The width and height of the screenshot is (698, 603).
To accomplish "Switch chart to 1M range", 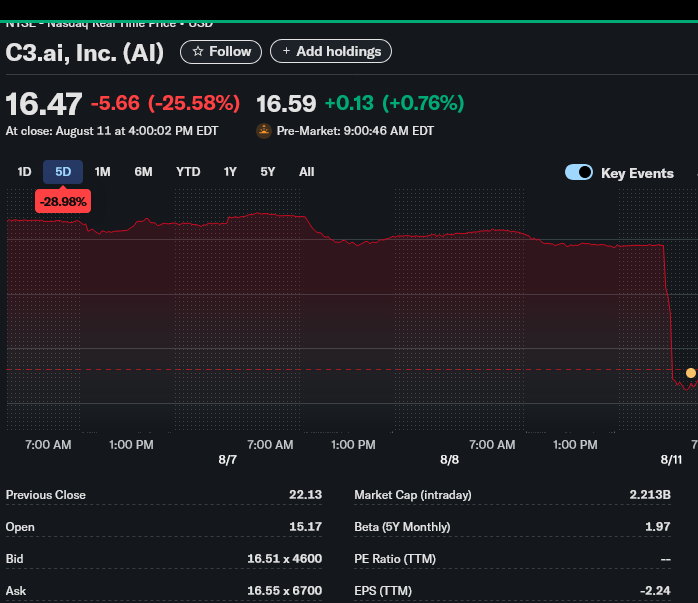I will 102,172.
